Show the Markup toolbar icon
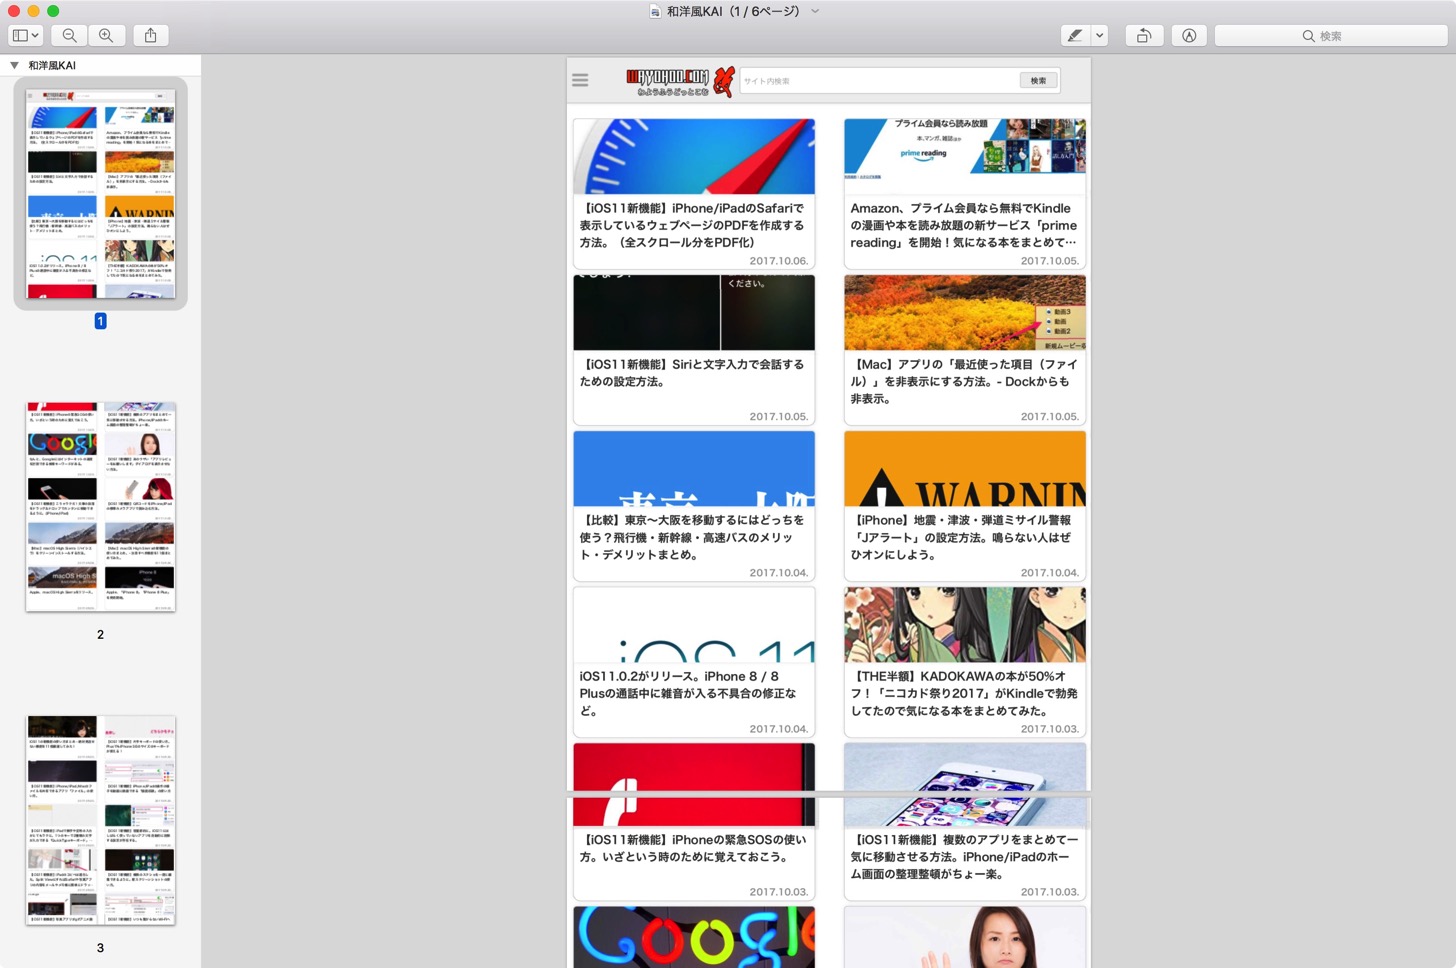 1189,35
